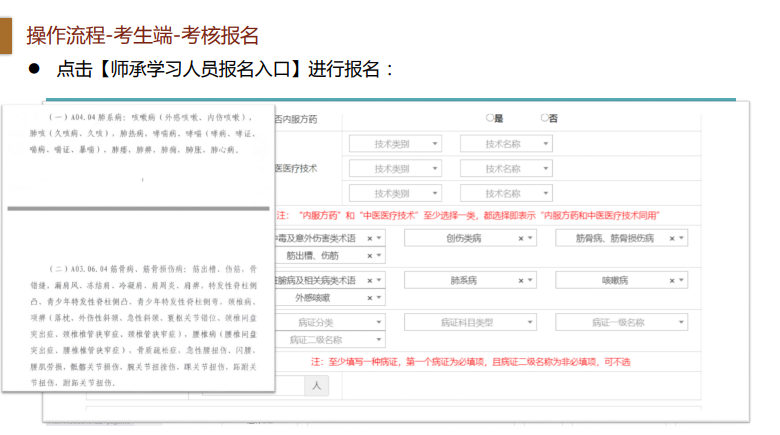
Task: Expand the 病证分类 dropdown
Action: tap(328, 322)
